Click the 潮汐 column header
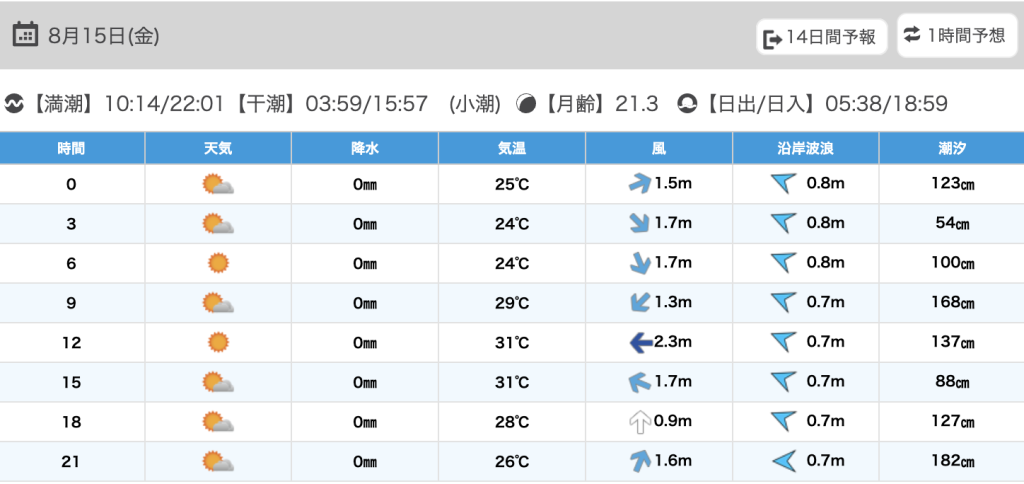The image size is (1024, 484). 952,148
